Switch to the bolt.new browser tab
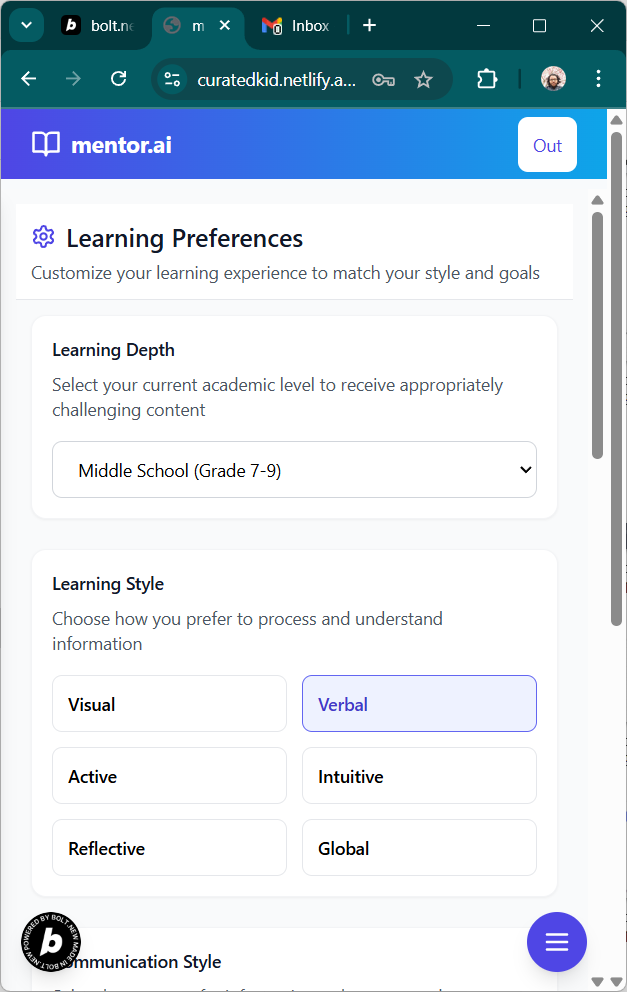Image resolution: width=627 pixels, height=992 pixels. [98, 26]
